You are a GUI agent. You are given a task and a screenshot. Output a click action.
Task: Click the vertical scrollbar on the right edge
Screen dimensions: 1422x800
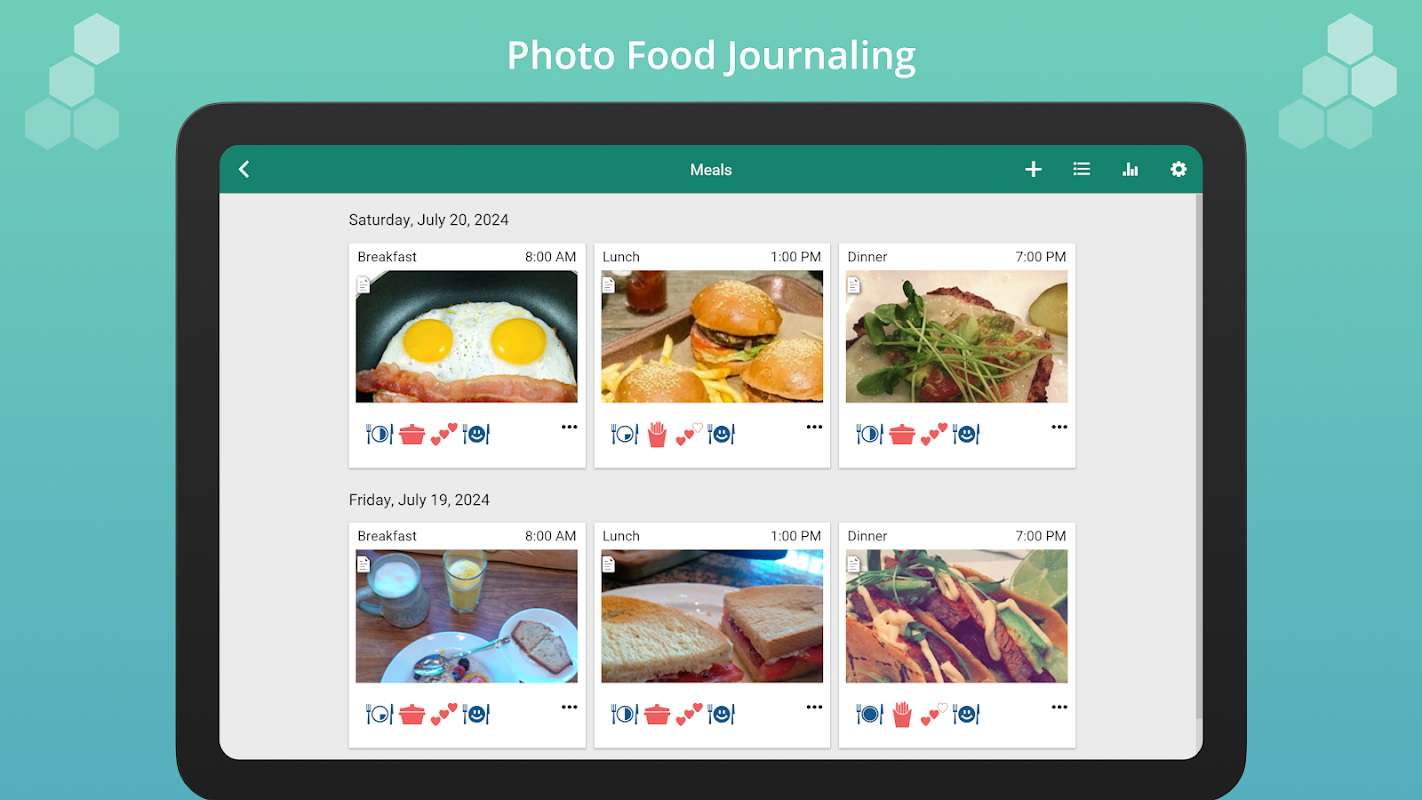1199,455
